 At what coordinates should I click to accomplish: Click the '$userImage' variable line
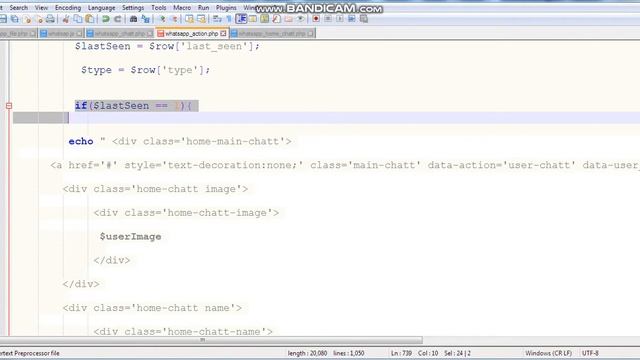click(x=131, y=237)
